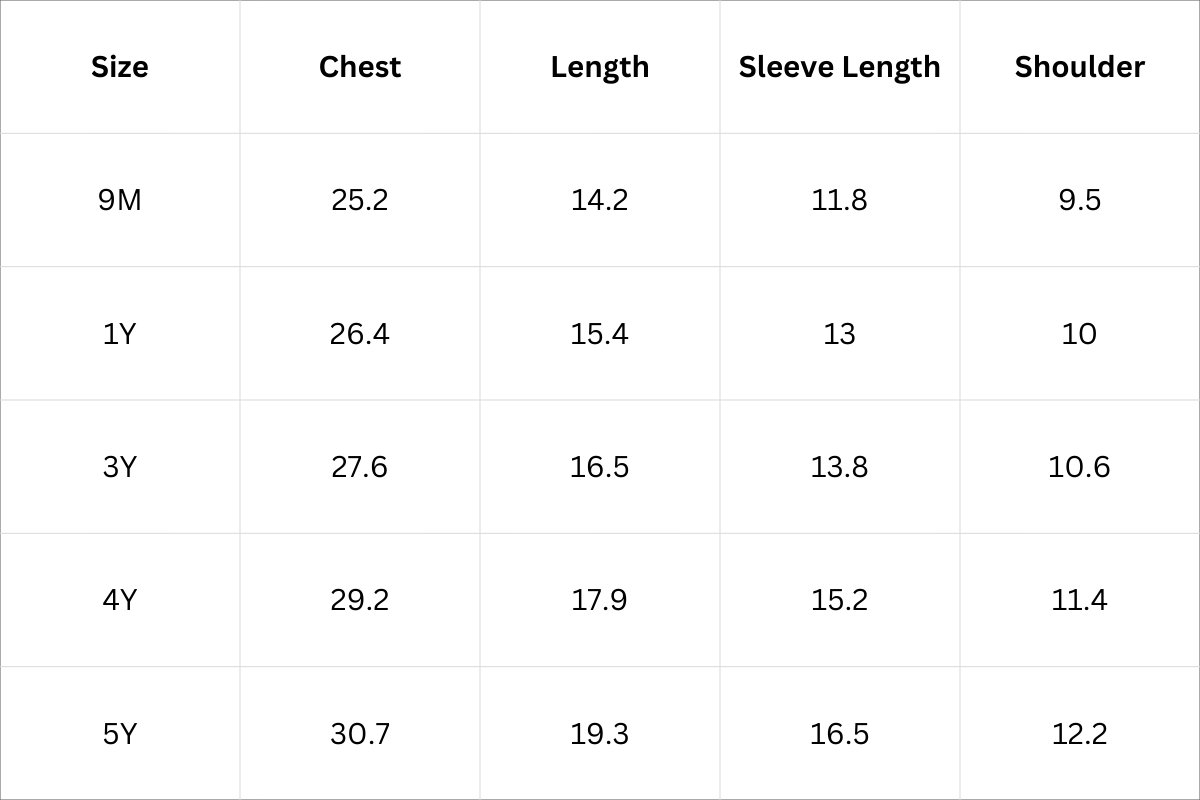Click the 30.7 chest value for 5Y

click(x=360, y=734)
